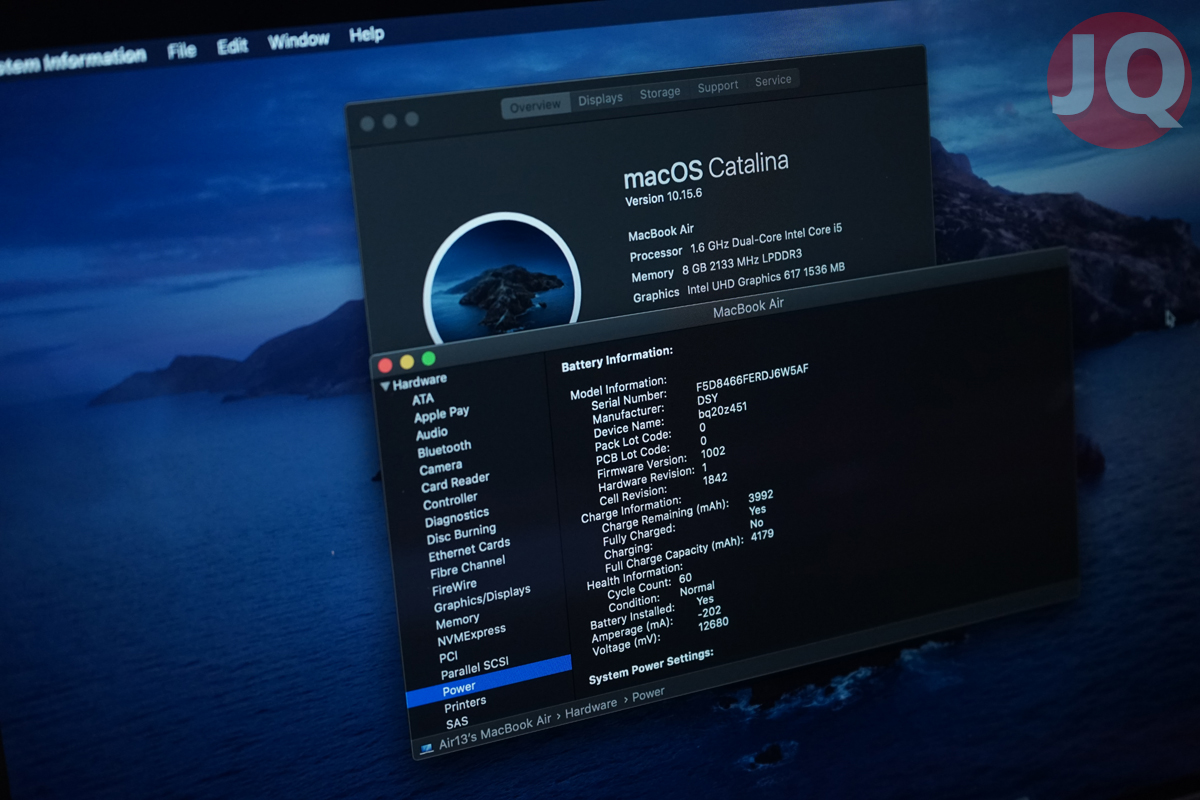1200x800 pixels.
Task: Switch to the Overview tab
Action: tap(536, 106)
